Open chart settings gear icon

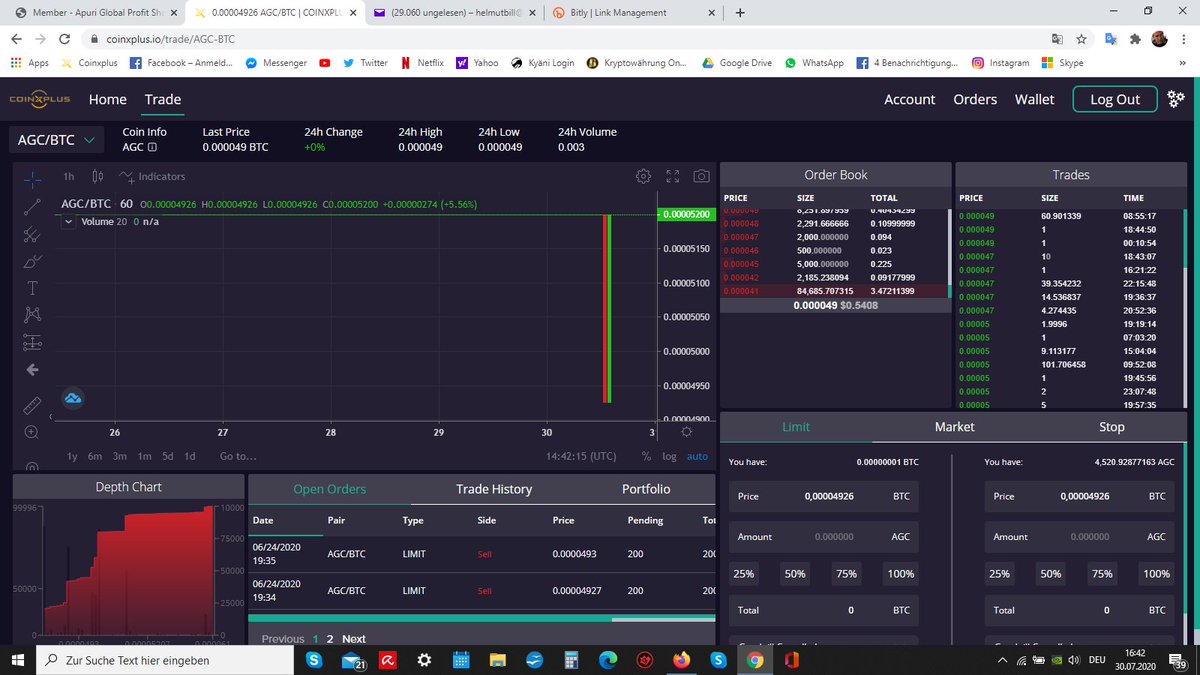click(x=643, y=176)
